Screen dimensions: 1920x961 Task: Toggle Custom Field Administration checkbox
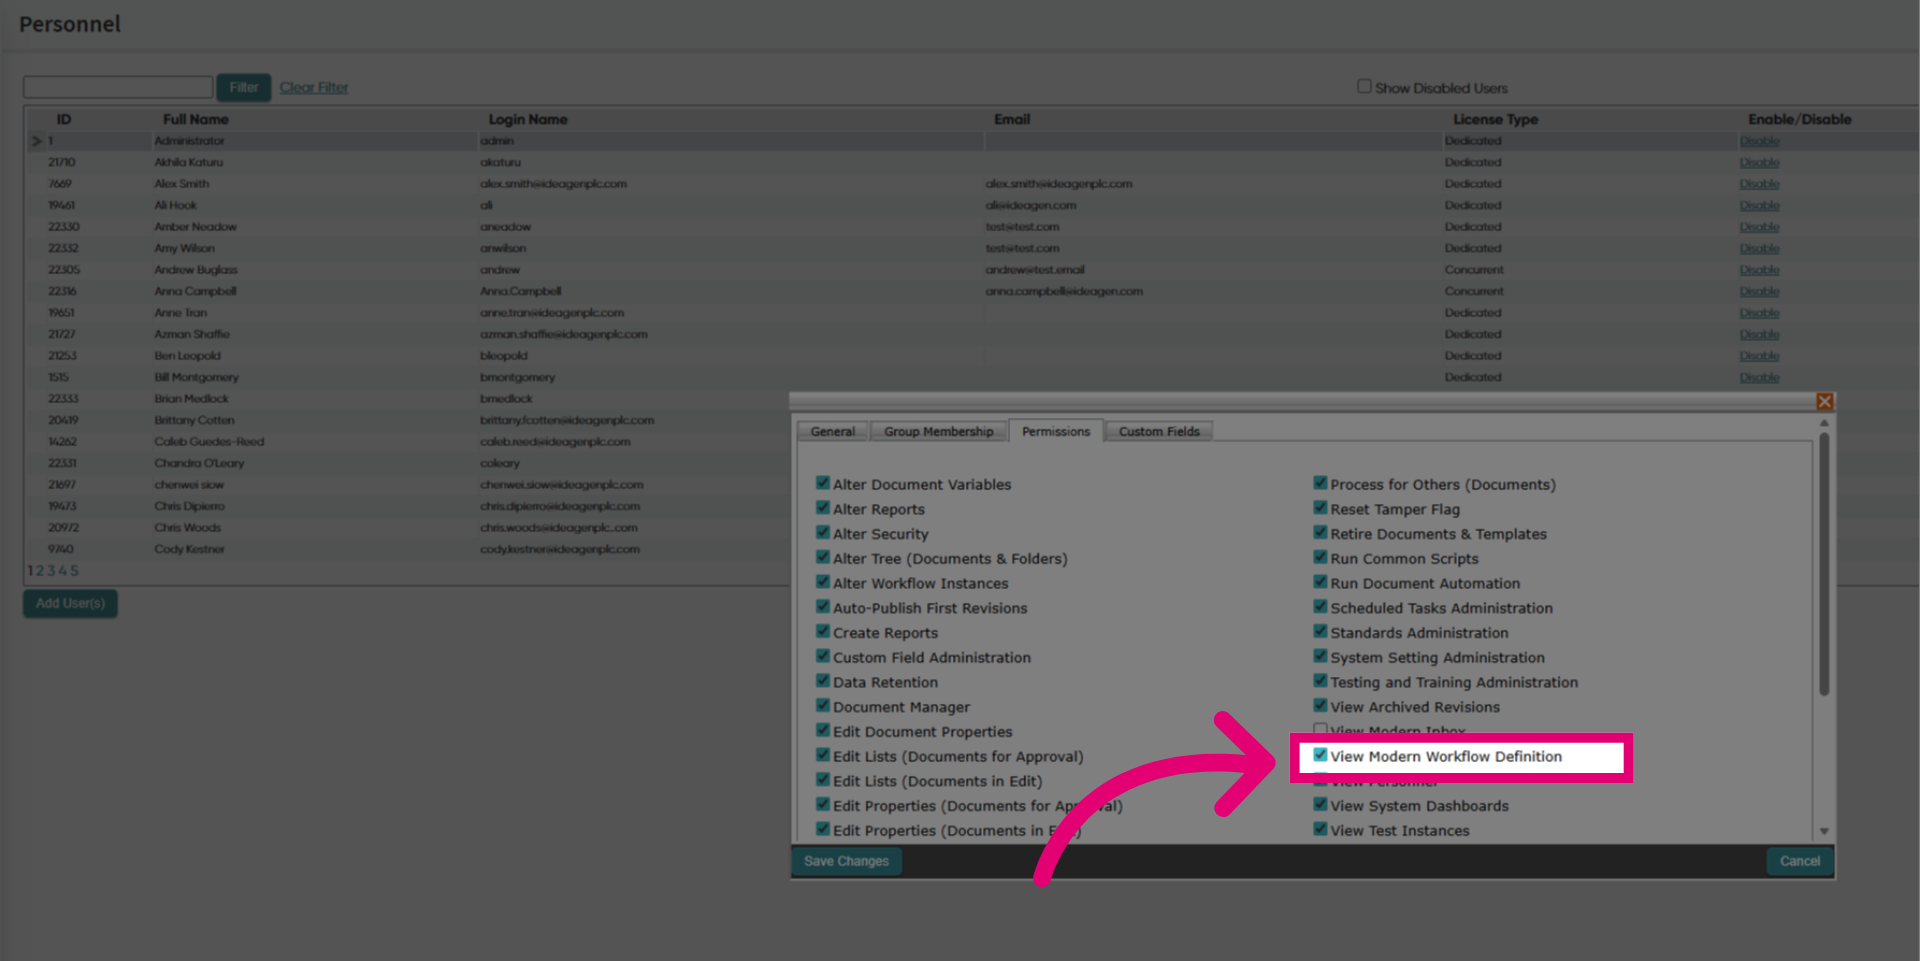click(x=823, y=656)
